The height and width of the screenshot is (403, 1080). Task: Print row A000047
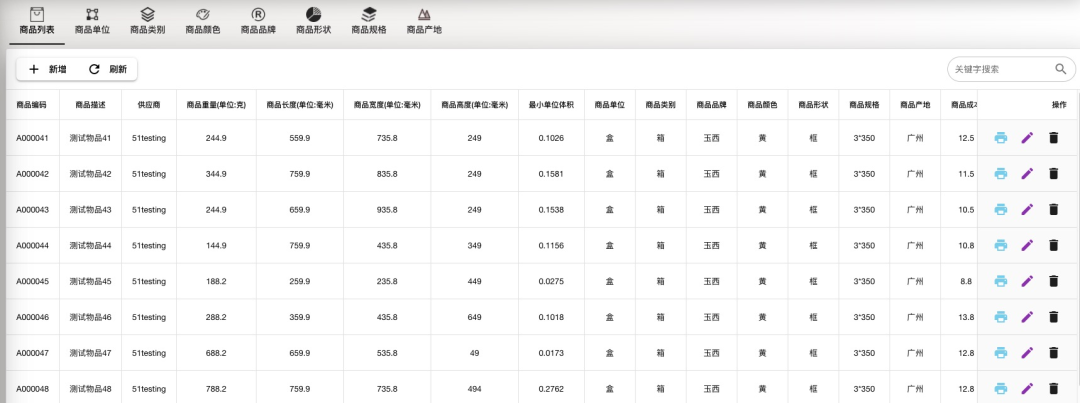tap(1001, 353)
